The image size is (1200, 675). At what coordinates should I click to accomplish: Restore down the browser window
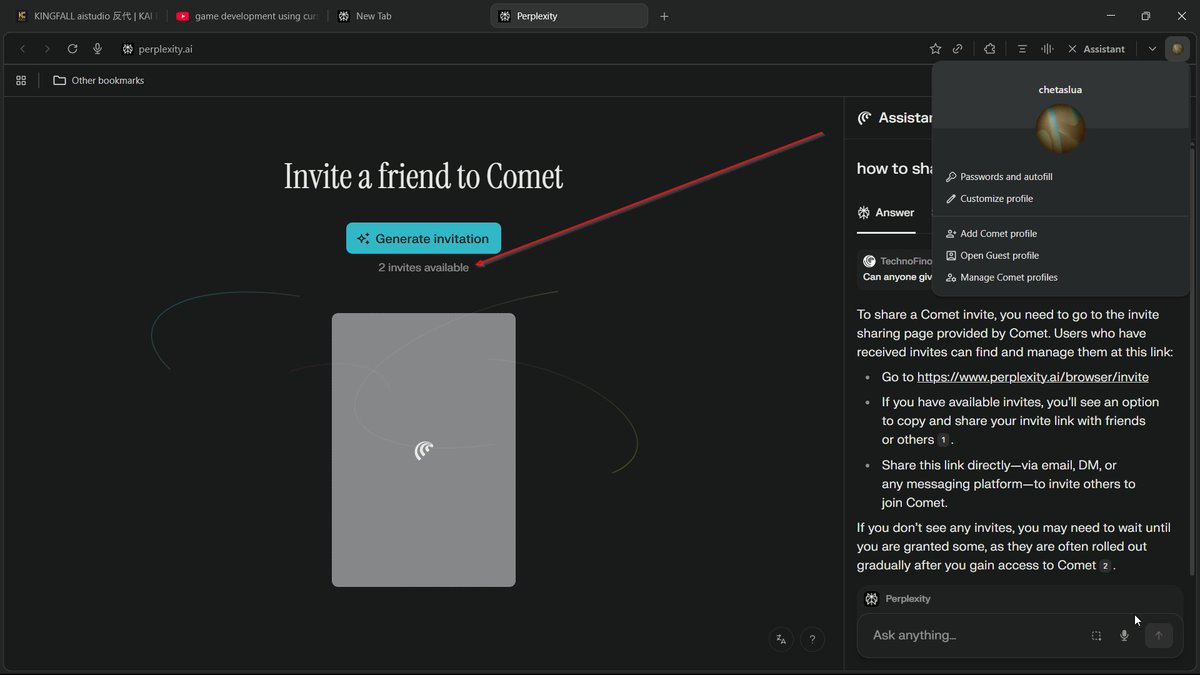click(1146, 16)
